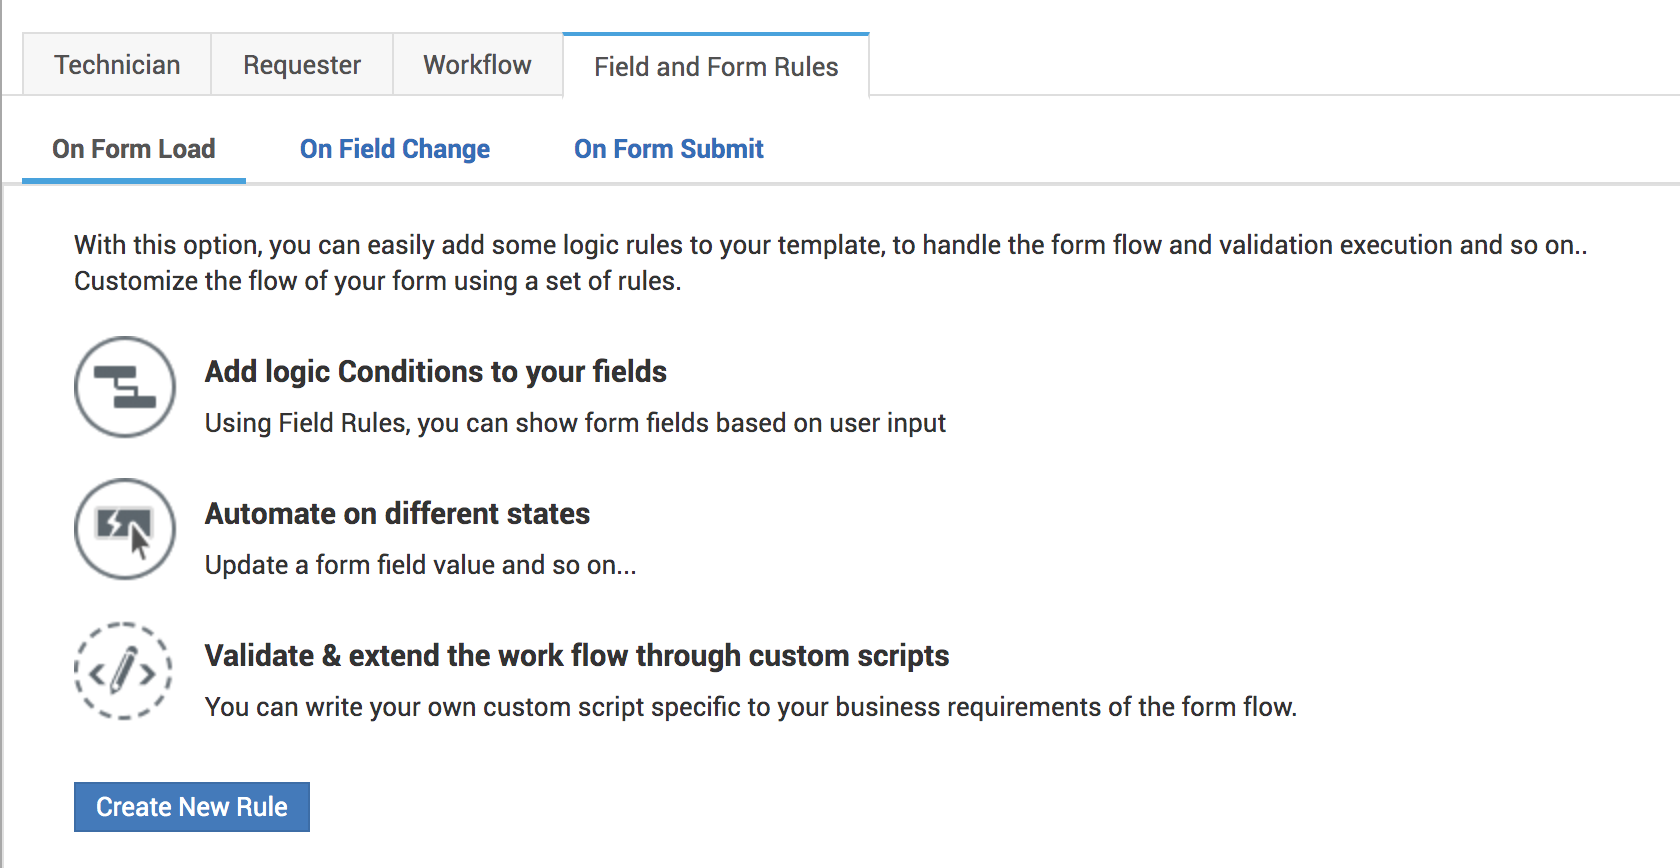1680x868 pixels.
Task: Click the "Customize the flow of your form" line
Action: tap(378, 281)
